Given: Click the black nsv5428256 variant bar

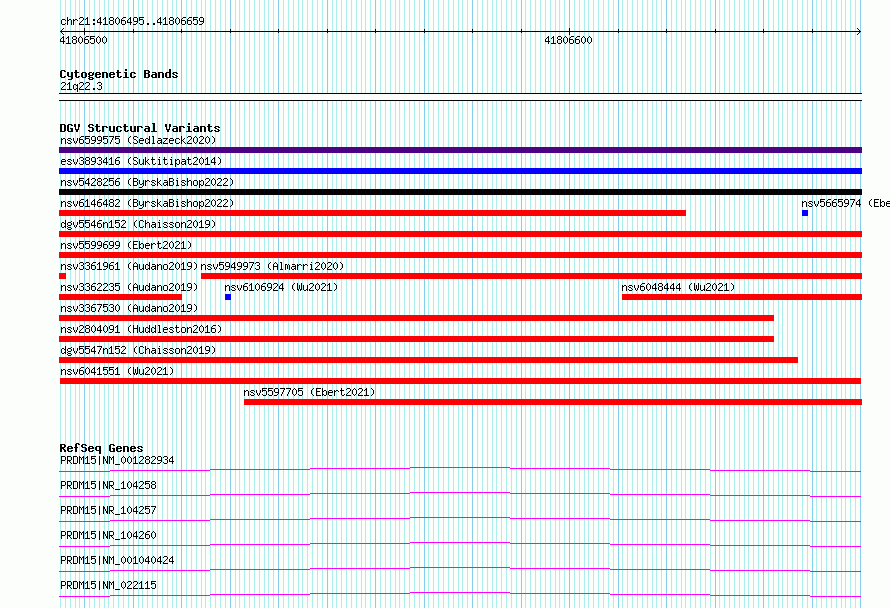Looking at the screenshot, I should (460, 192).
